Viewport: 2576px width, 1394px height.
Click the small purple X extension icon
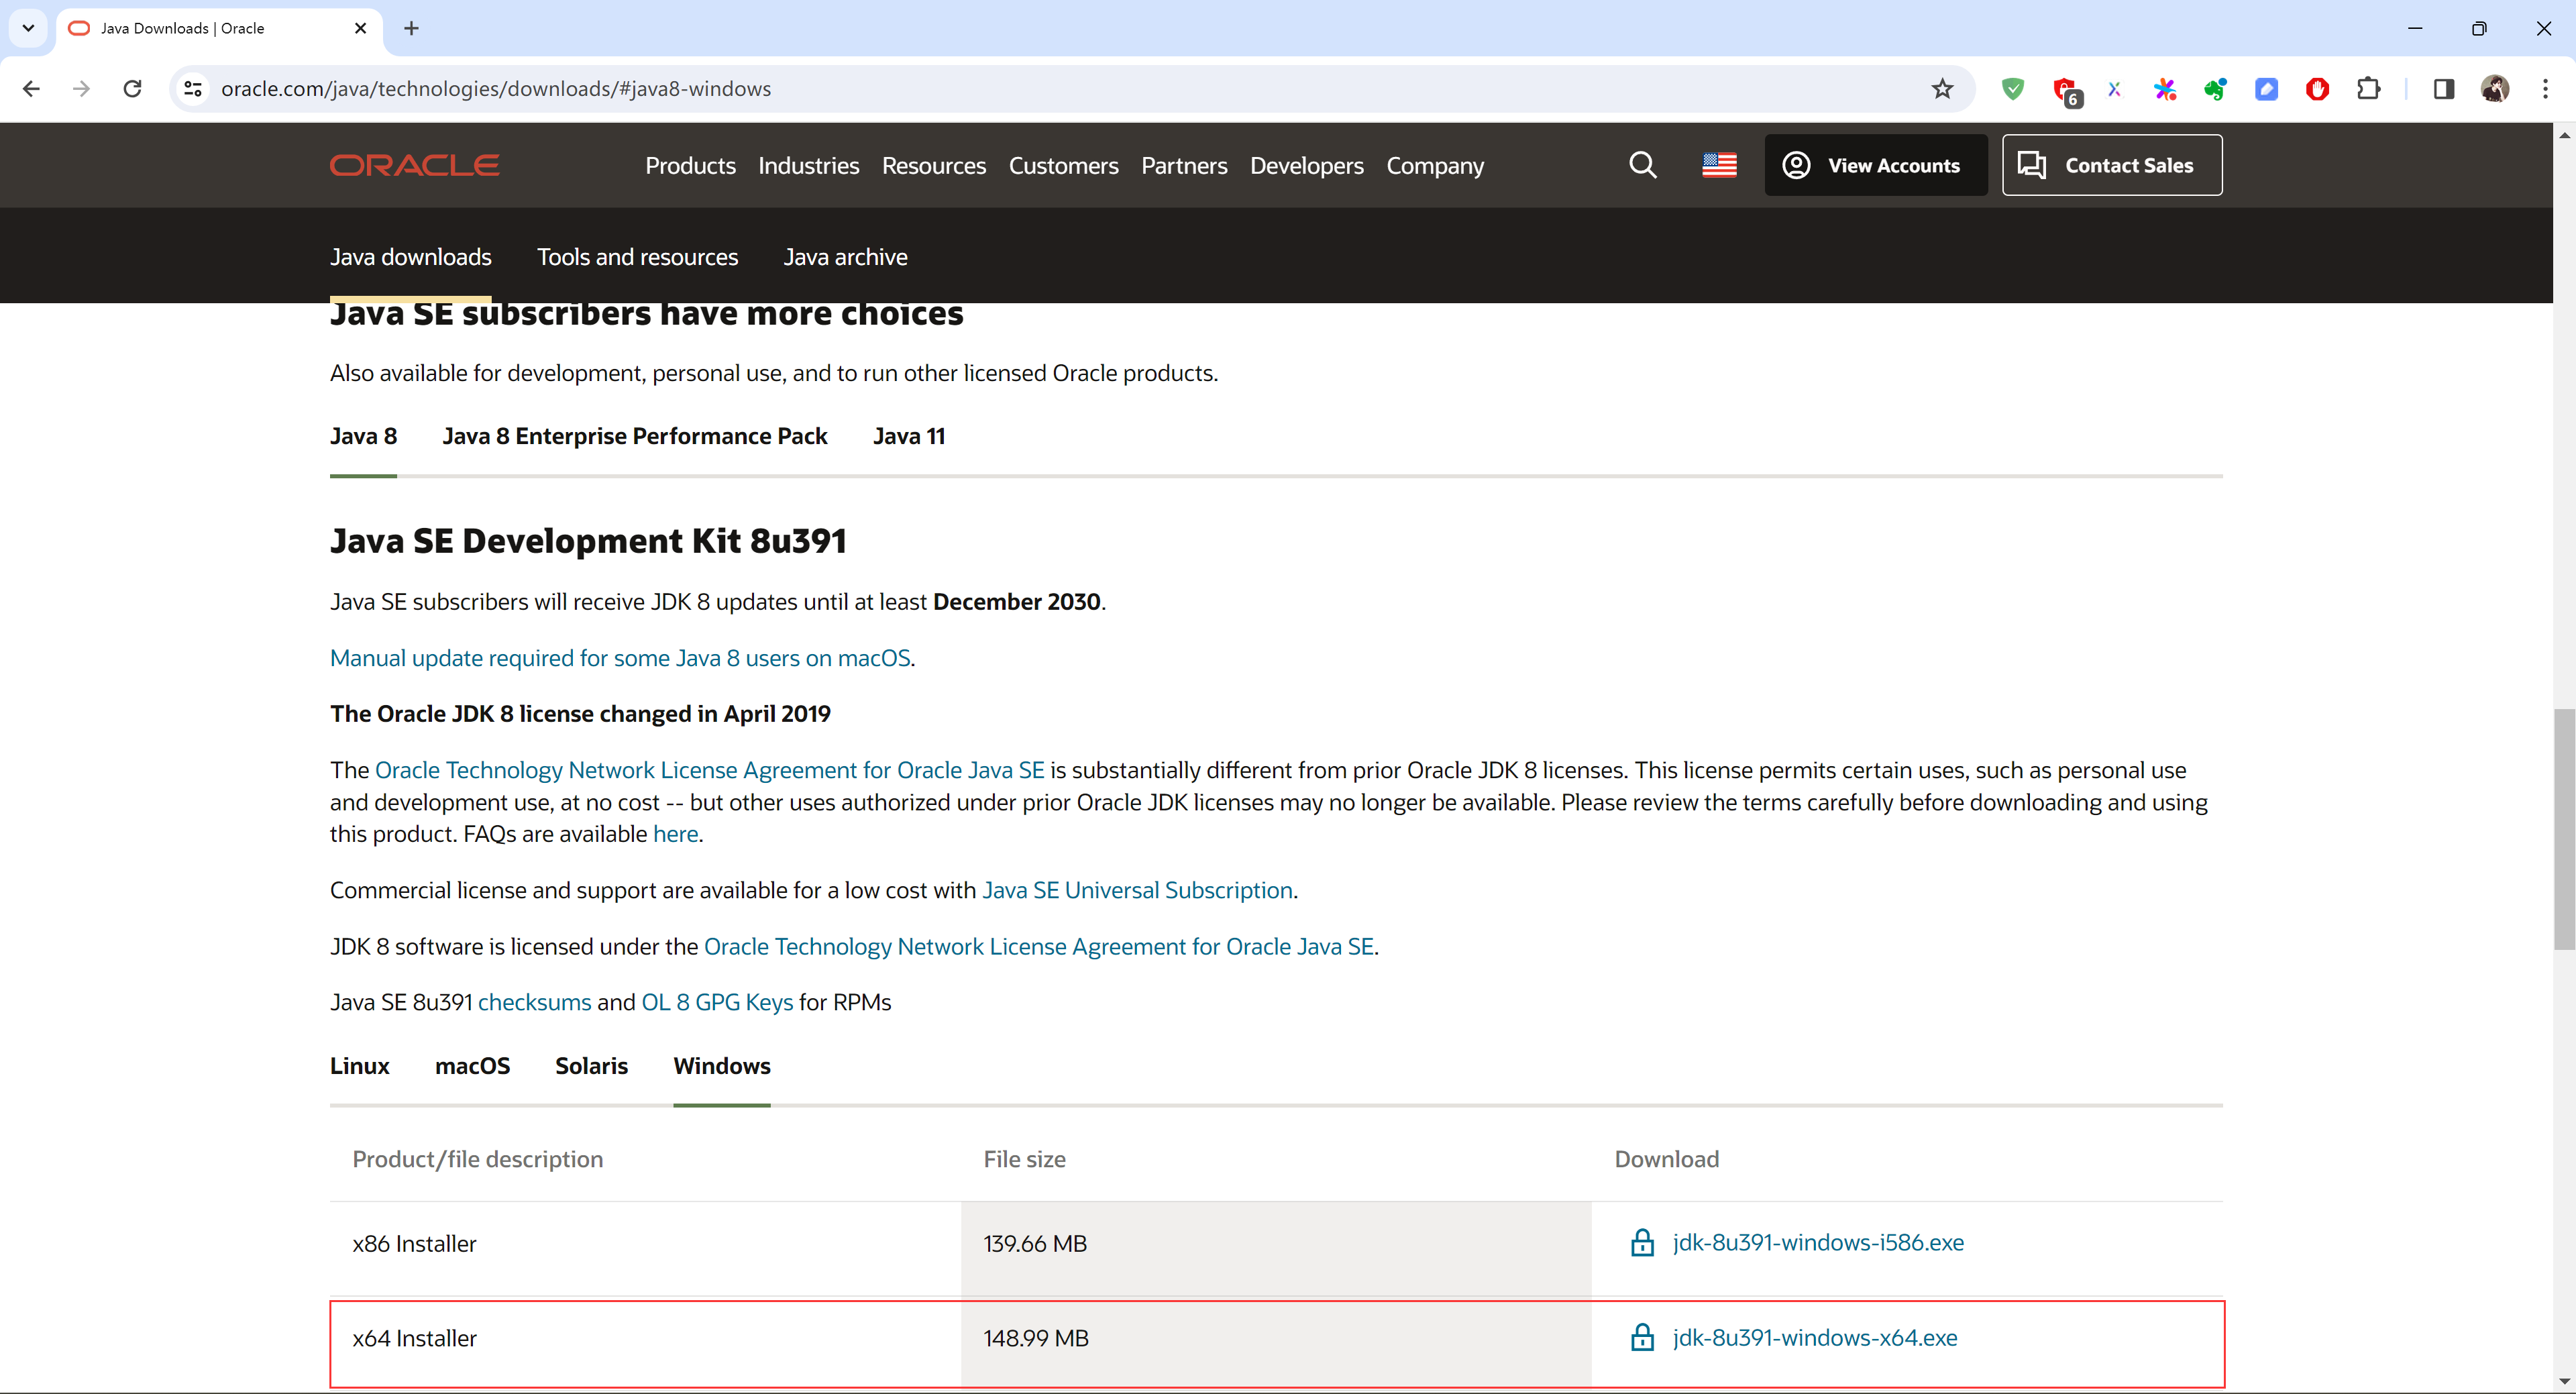tap(2114, 89)
